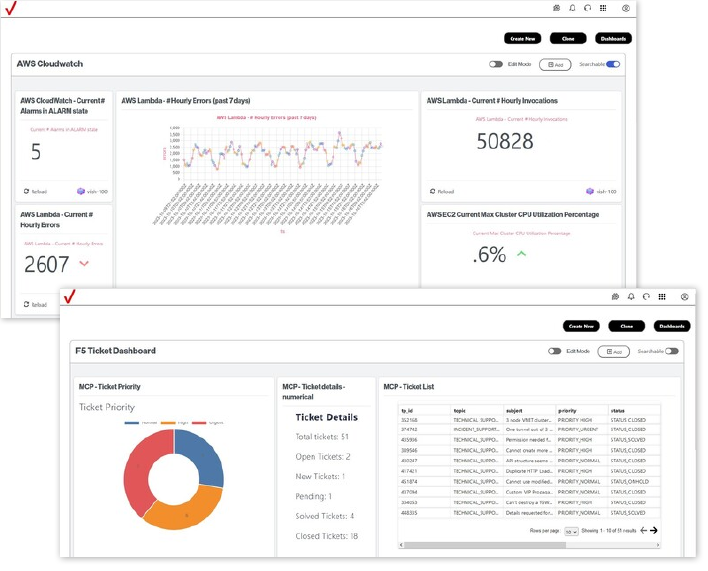Click green up trend arrow beside .6%
The width and height of the screenshot is (708, 571).
click(522, 254)
